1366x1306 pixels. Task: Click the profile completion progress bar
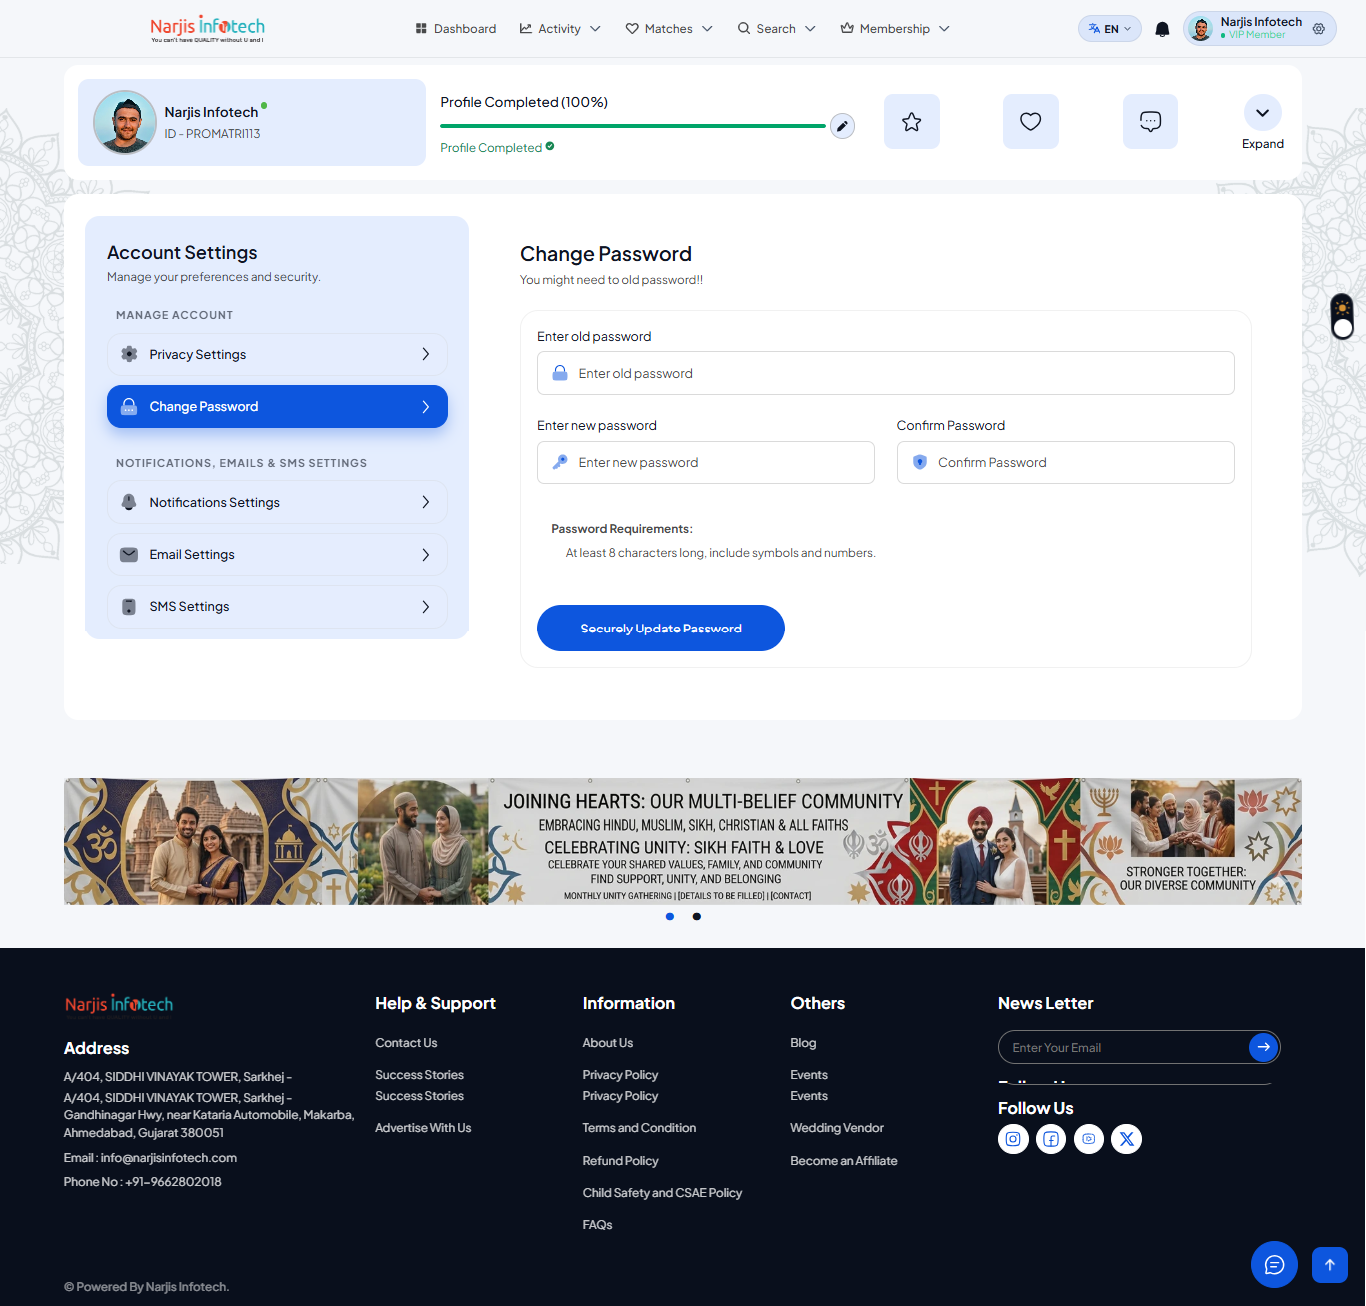[633, 126]
